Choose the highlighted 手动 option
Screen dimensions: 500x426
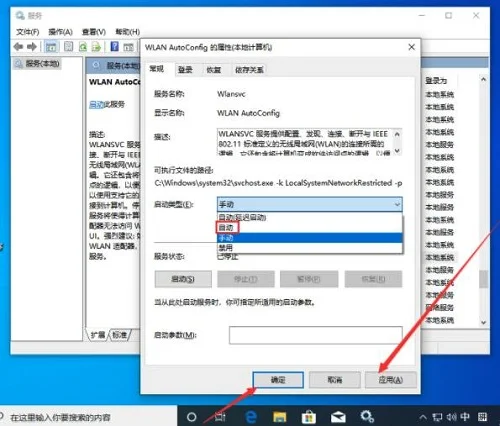[x=310, y=238]
